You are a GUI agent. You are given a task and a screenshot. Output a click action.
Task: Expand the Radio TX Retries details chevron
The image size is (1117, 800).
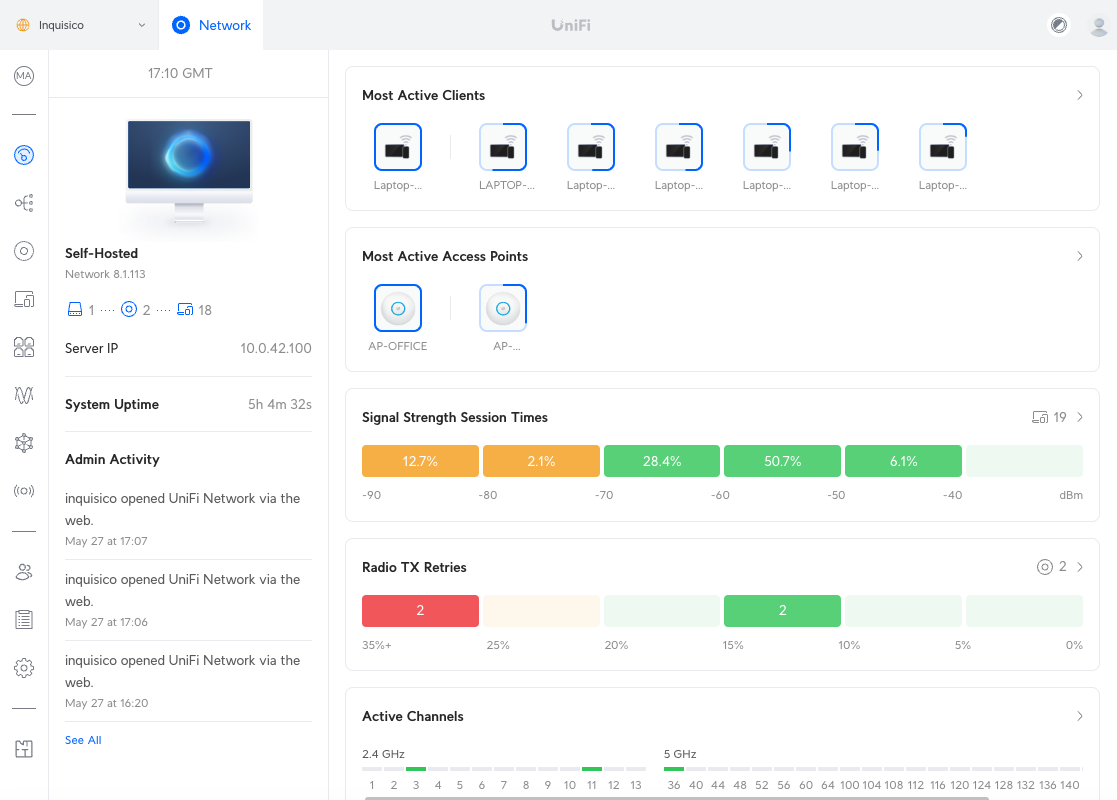coord(1080,566)
